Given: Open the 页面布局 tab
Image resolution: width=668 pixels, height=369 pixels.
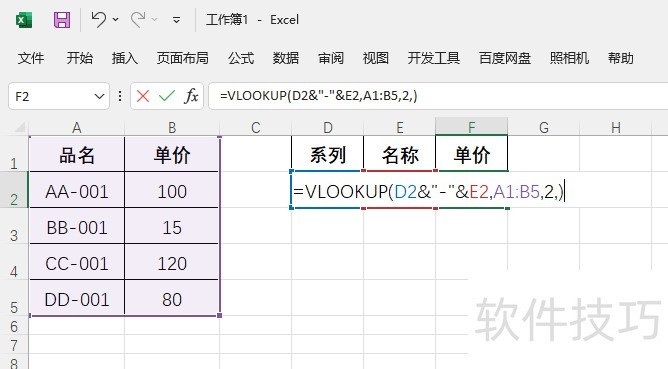Looking at the screenshot, I should click(182, 58).
